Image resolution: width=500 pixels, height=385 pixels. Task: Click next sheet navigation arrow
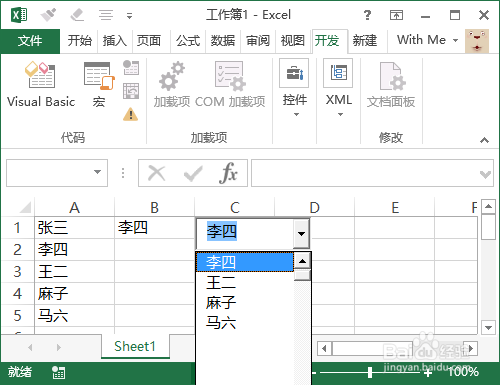[59, 348]
